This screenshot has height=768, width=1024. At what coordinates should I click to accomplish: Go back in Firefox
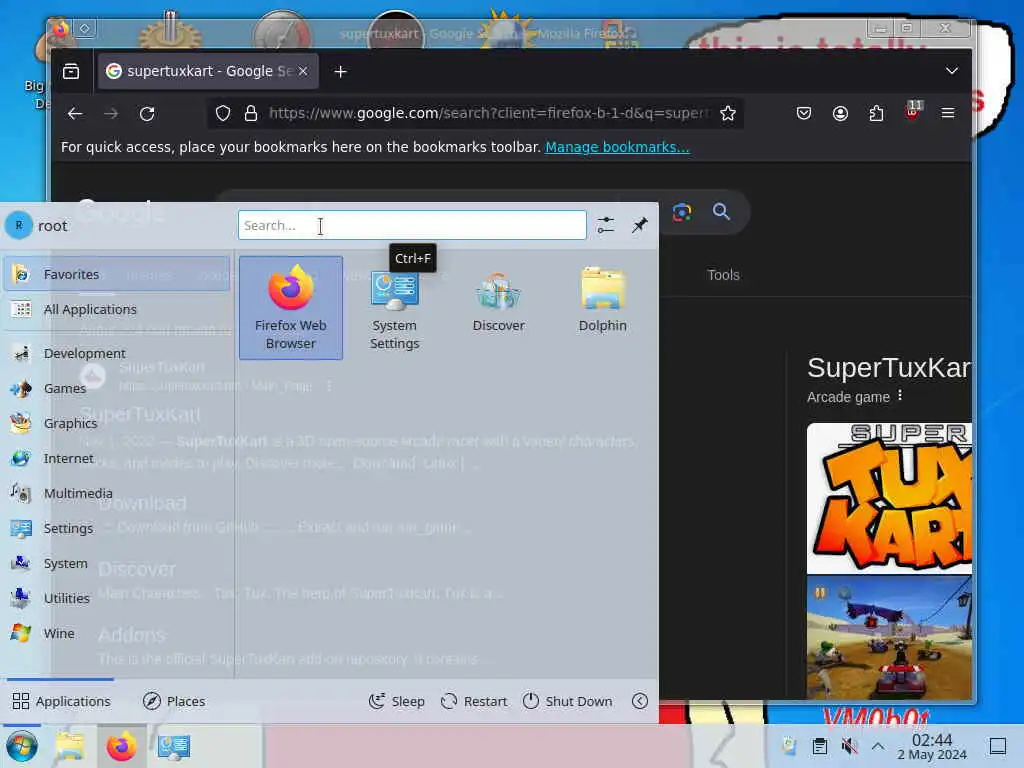[x=75, y=114]
